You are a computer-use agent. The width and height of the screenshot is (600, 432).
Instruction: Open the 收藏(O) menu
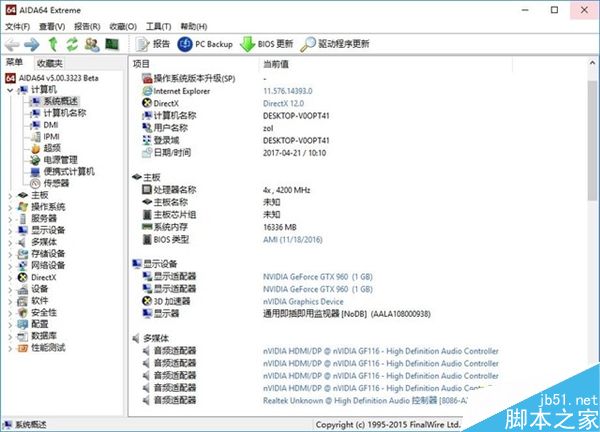tap(123, 26)
